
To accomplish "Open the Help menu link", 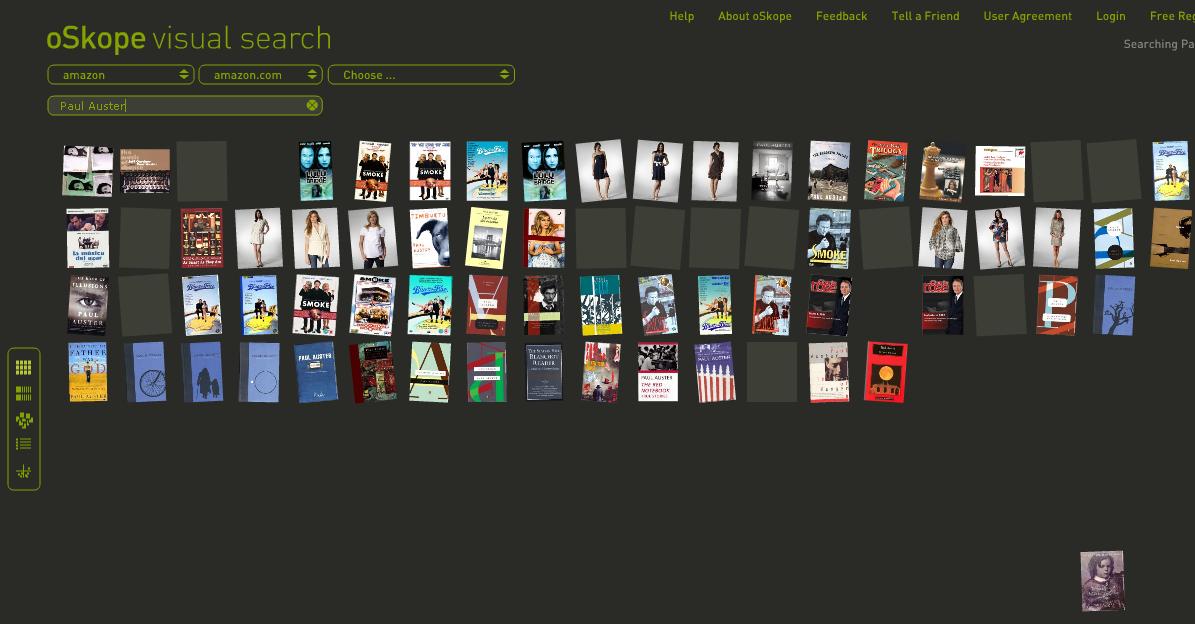I will [681, 16].
